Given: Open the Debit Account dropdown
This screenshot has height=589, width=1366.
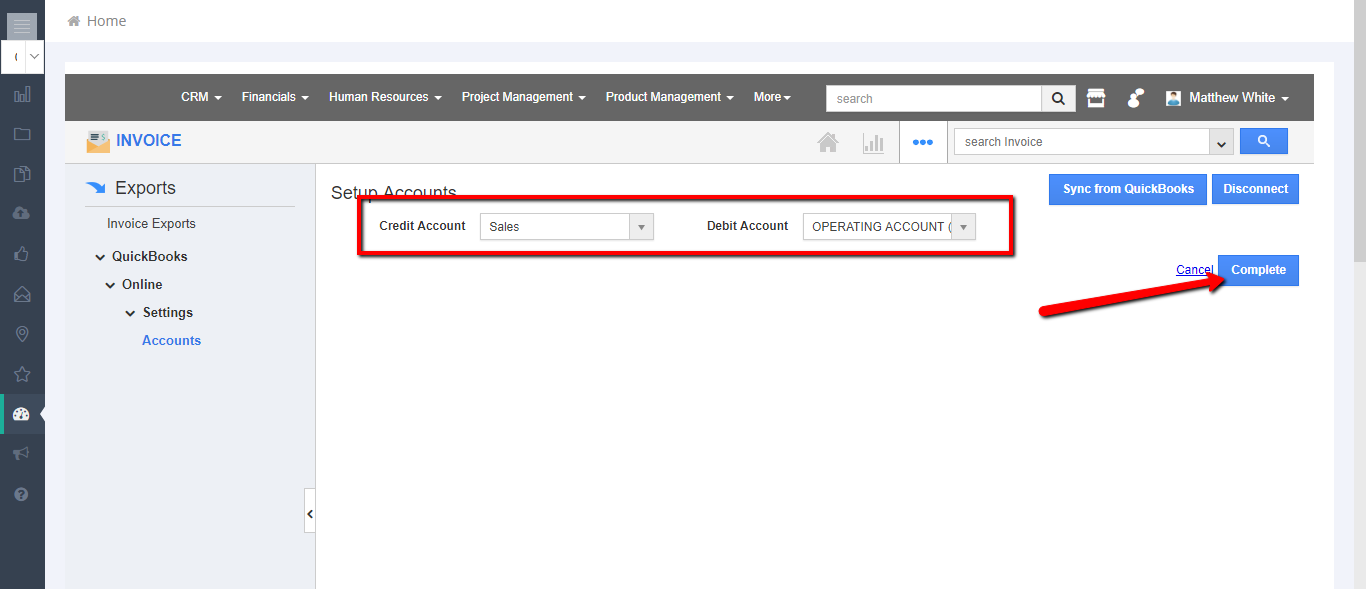Looking at the screenshot, I should pyautogui.click(x=963, y=227).
